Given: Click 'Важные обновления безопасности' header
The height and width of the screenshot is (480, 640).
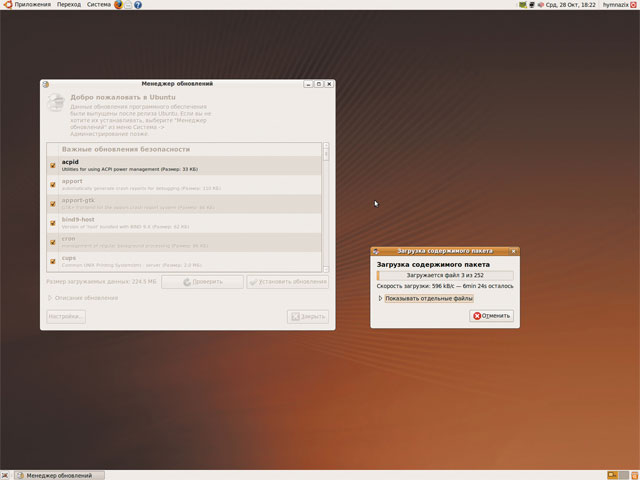Looking at the screenshot, I should (126, 149).
